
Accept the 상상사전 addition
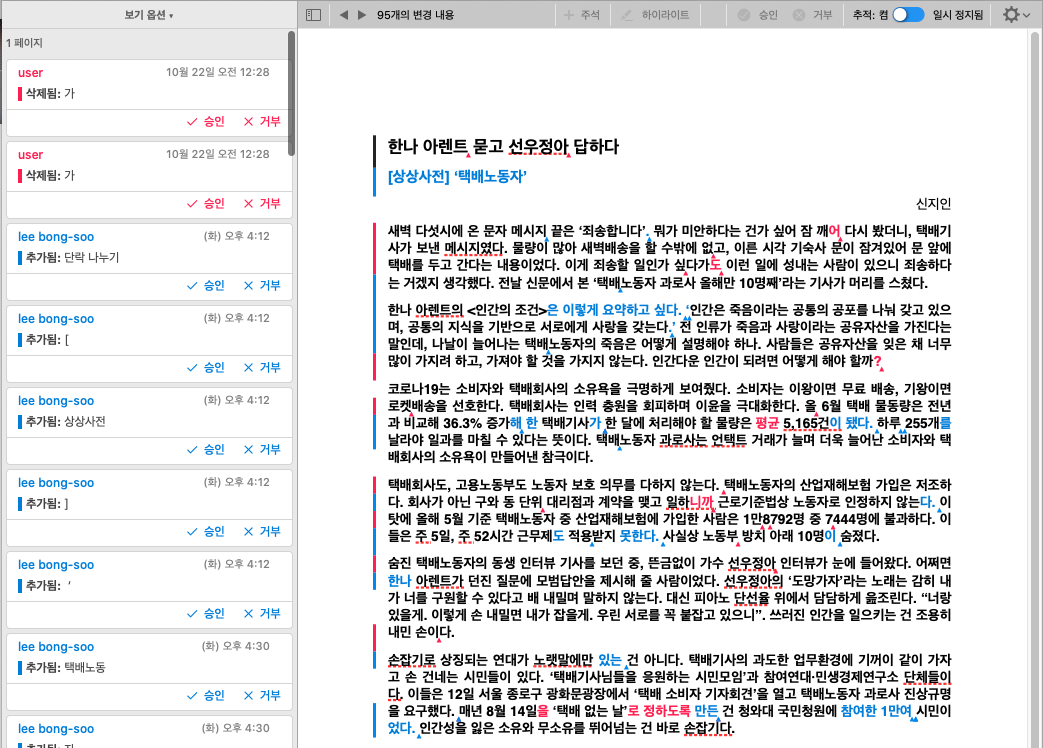[206, 449]
